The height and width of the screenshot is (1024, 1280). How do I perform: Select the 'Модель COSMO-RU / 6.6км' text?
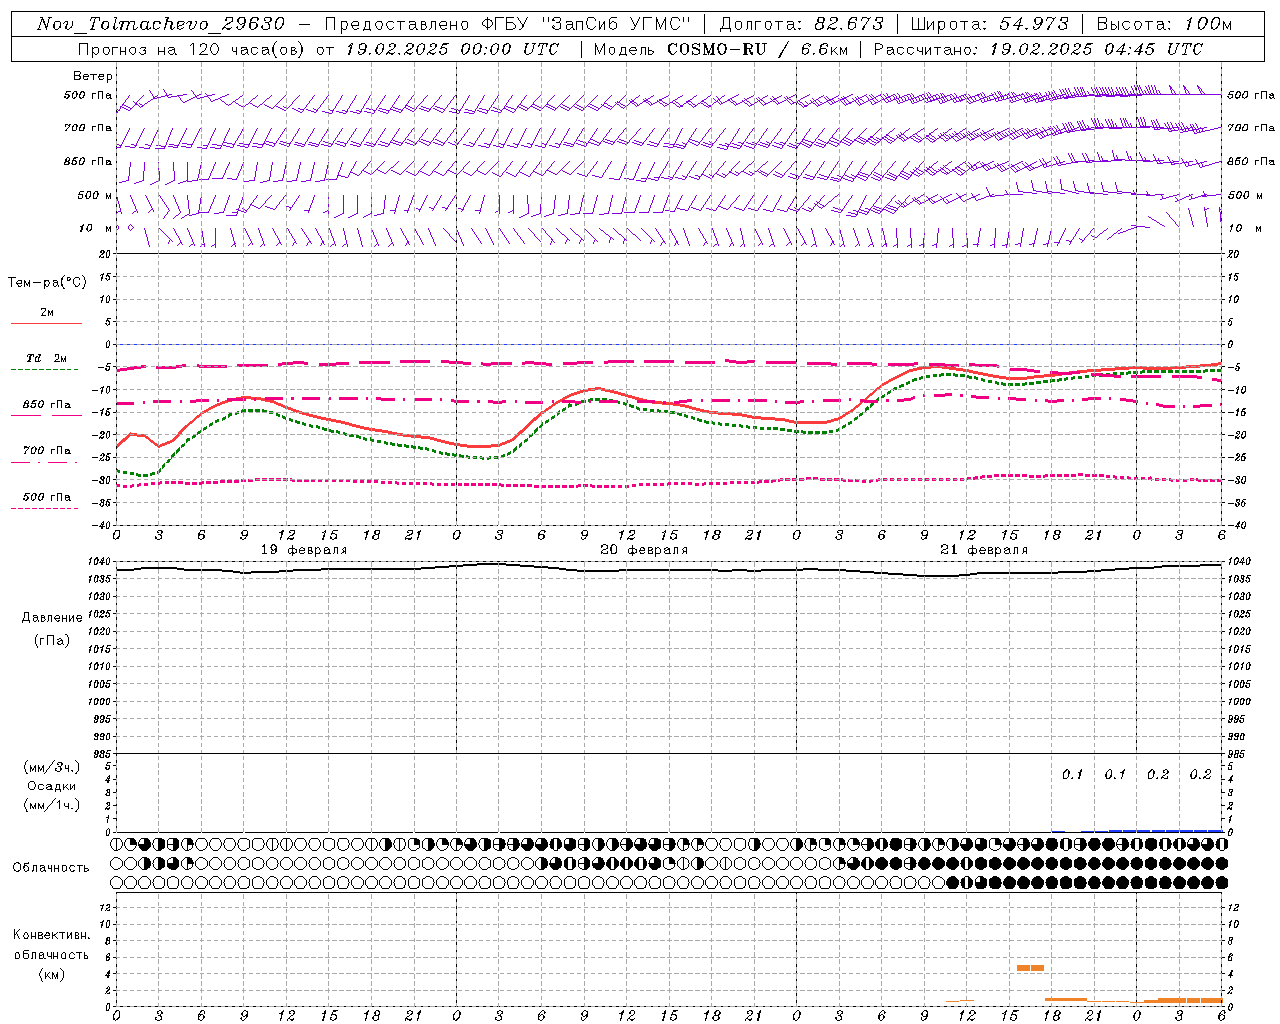(720, 49)
